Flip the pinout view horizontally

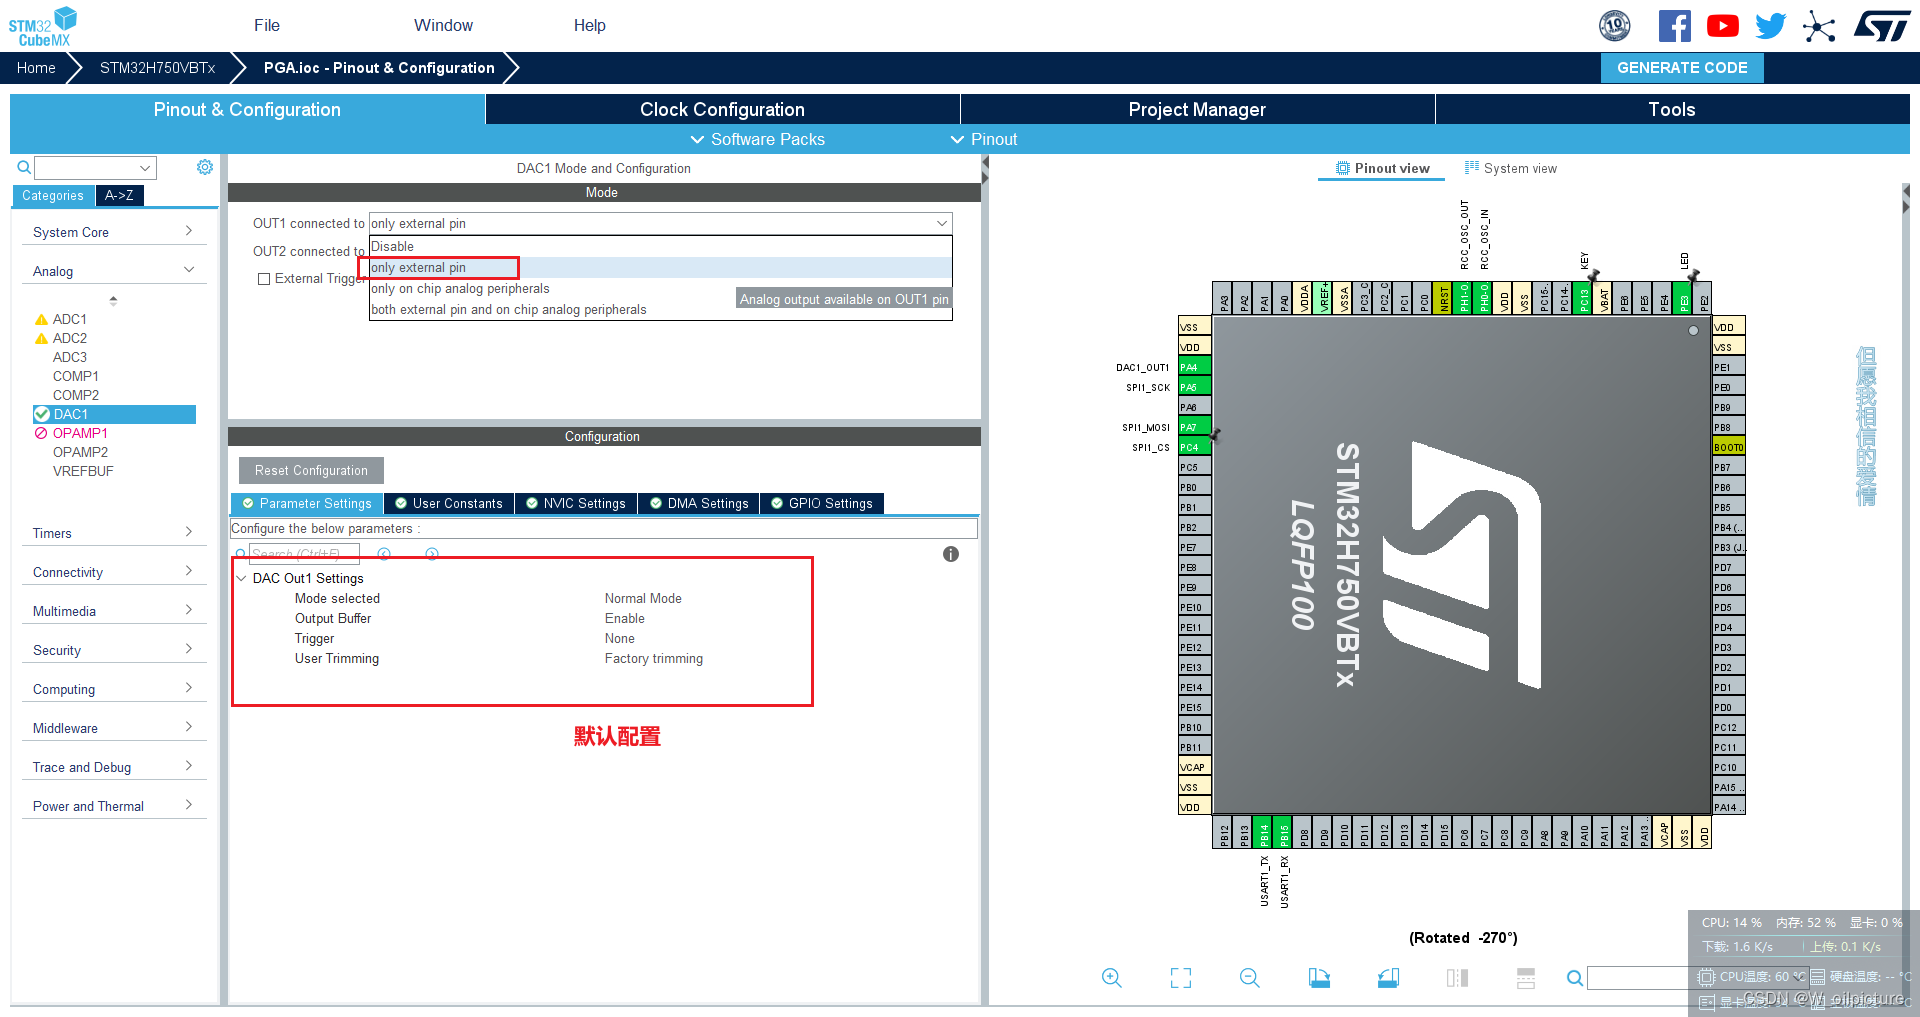[1457, 978]
